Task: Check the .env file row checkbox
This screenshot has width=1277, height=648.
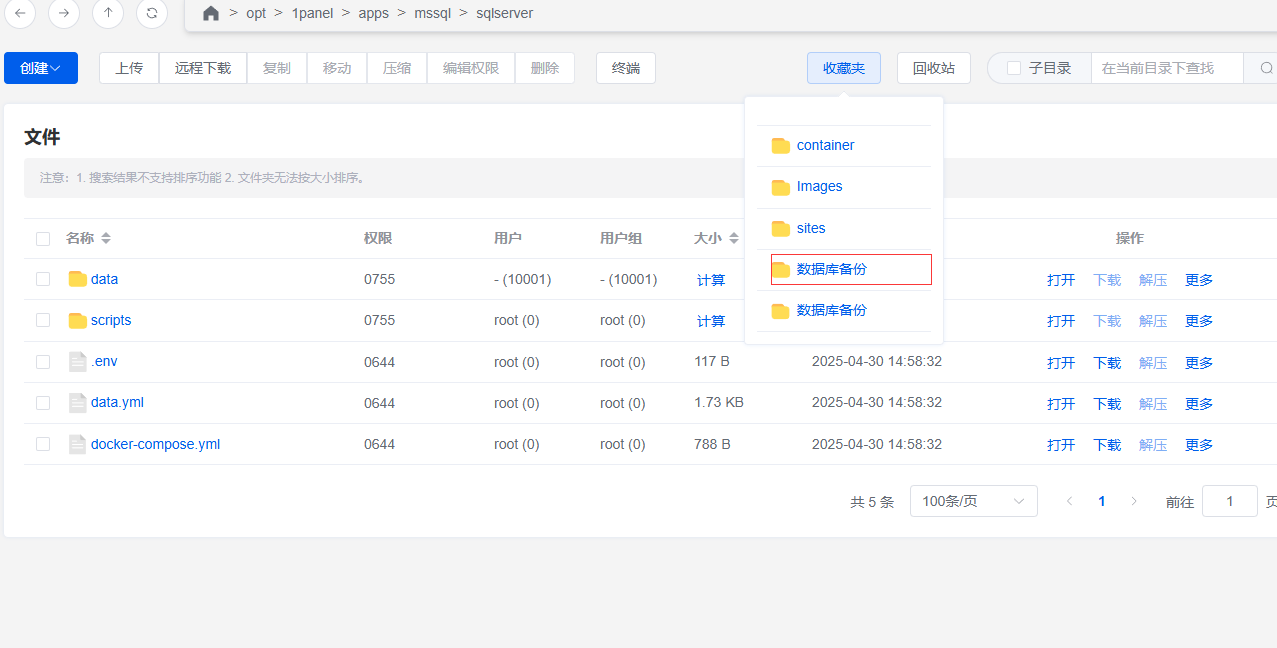Action: click(43, 361)
